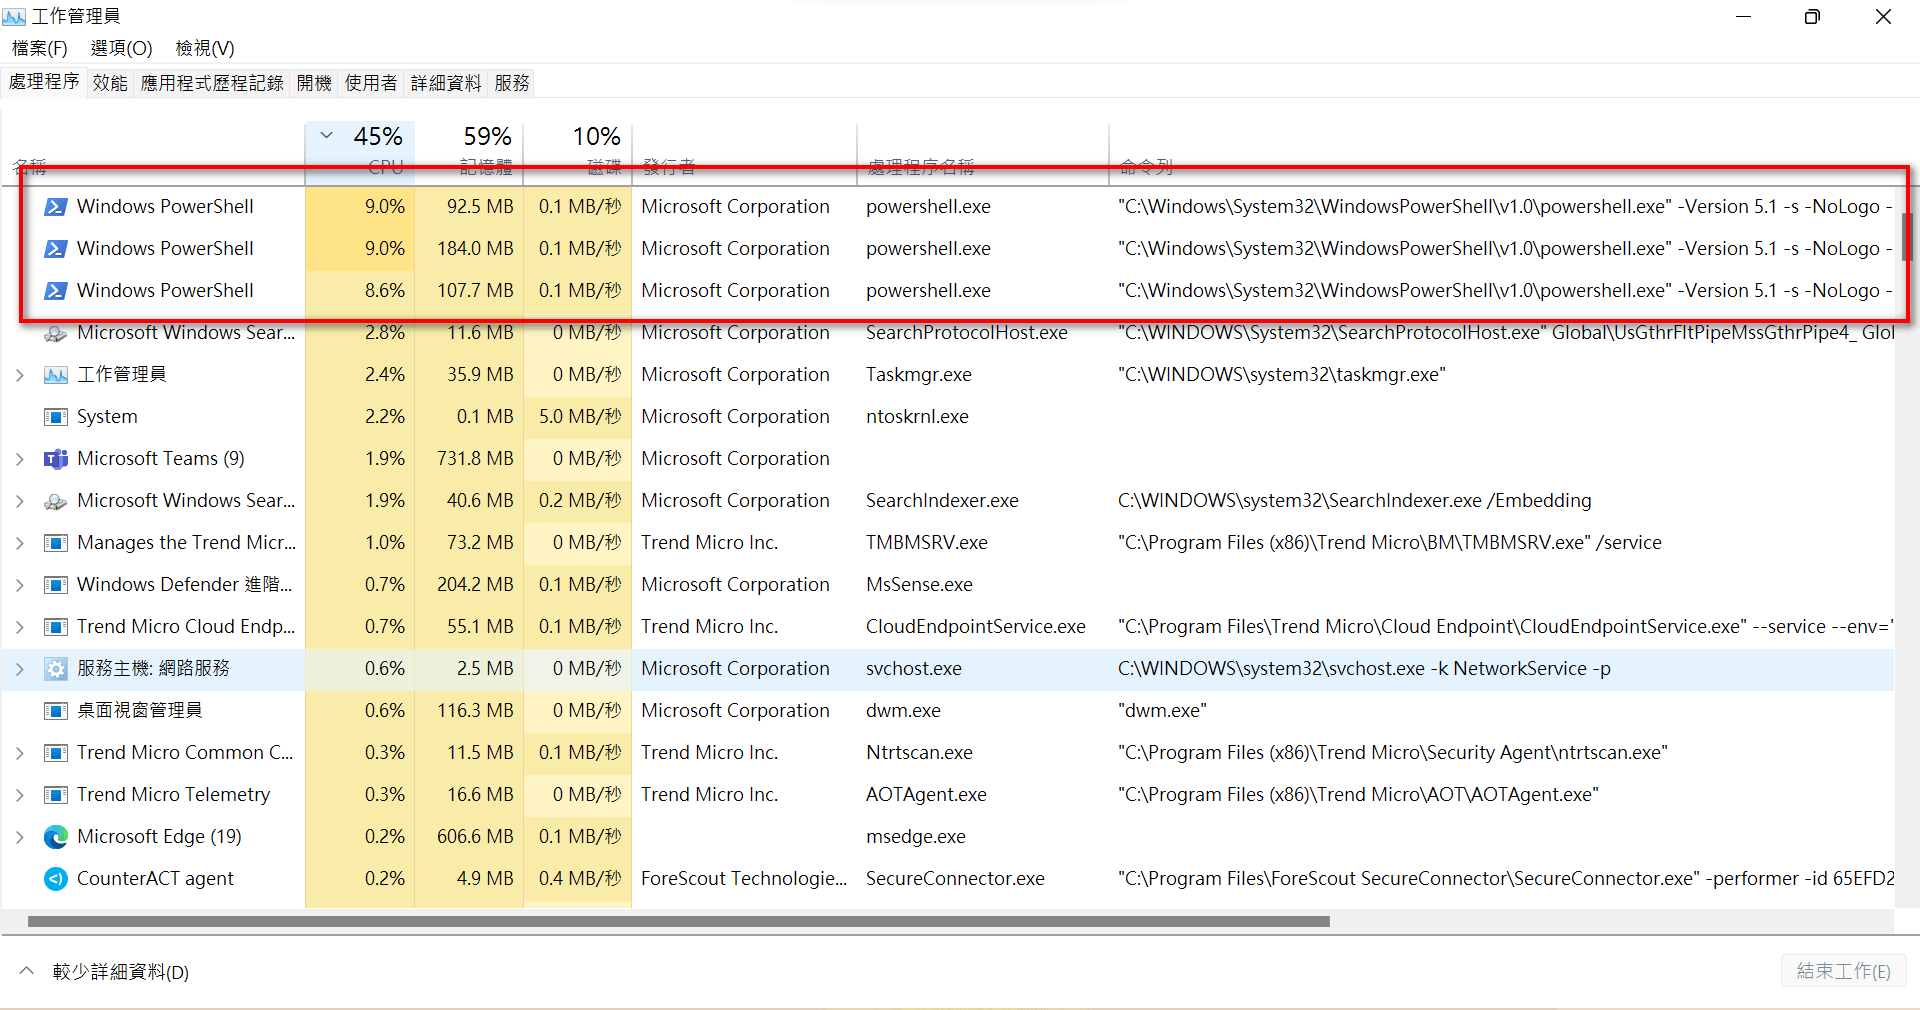Click the 731.8 MB memory value
The height and width of the screenshot is (1010, 1920).
pyautogui.click(x=475, y=459)
